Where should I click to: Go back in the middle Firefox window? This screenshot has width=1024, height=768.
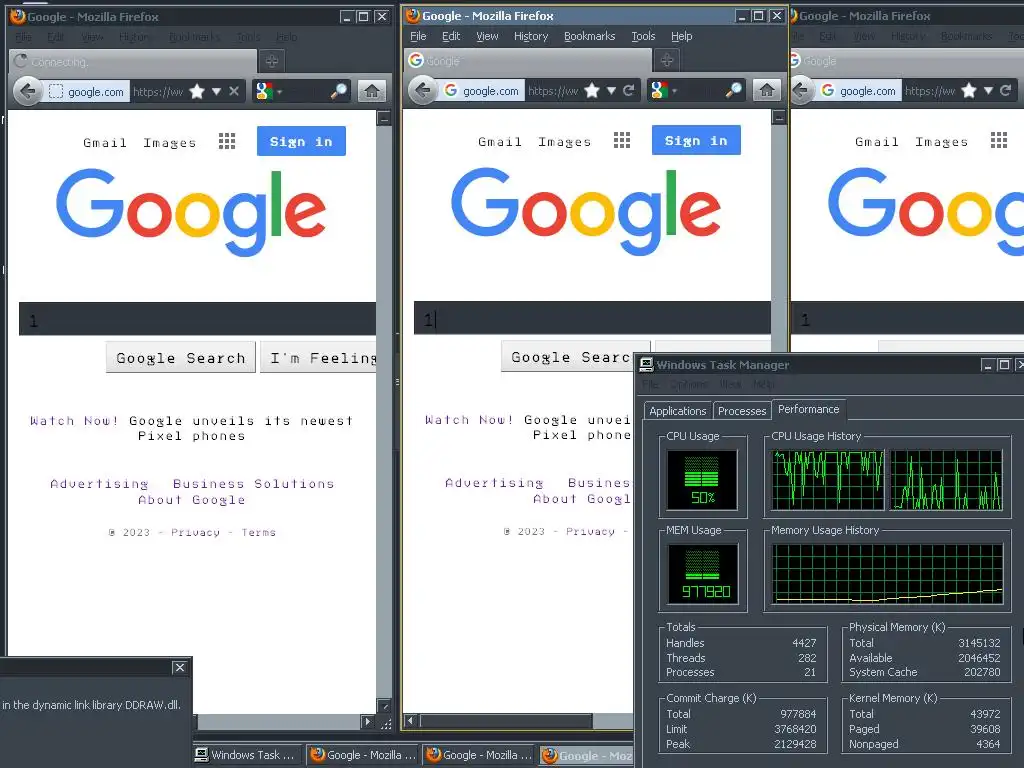tap(423, 90)
